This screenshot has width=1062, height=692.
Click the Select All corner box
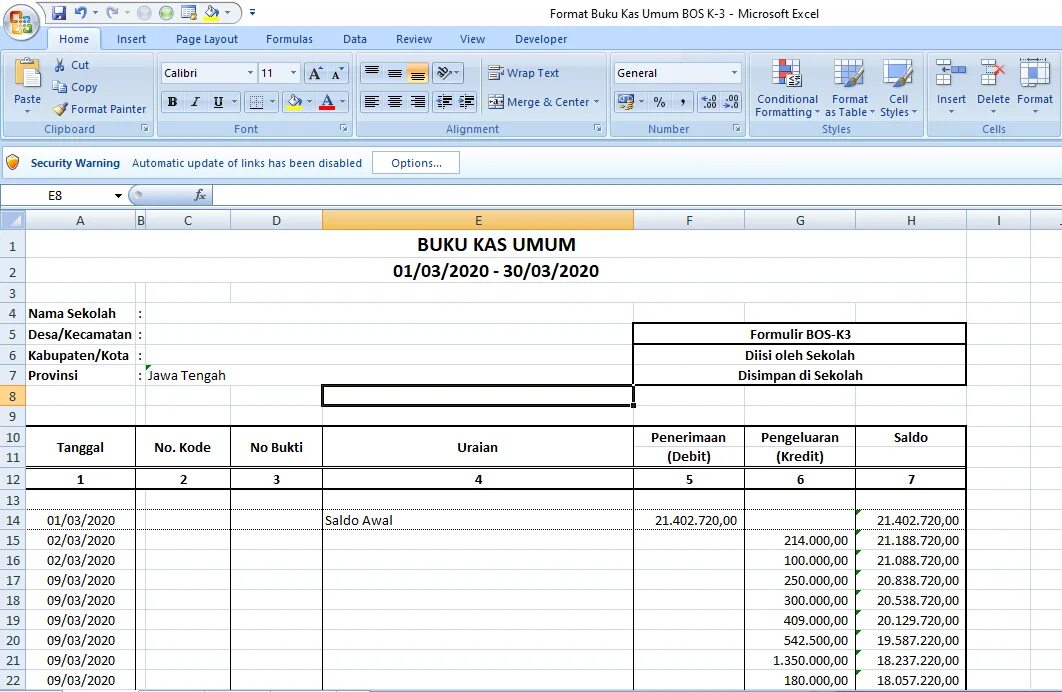coord(13,221)
